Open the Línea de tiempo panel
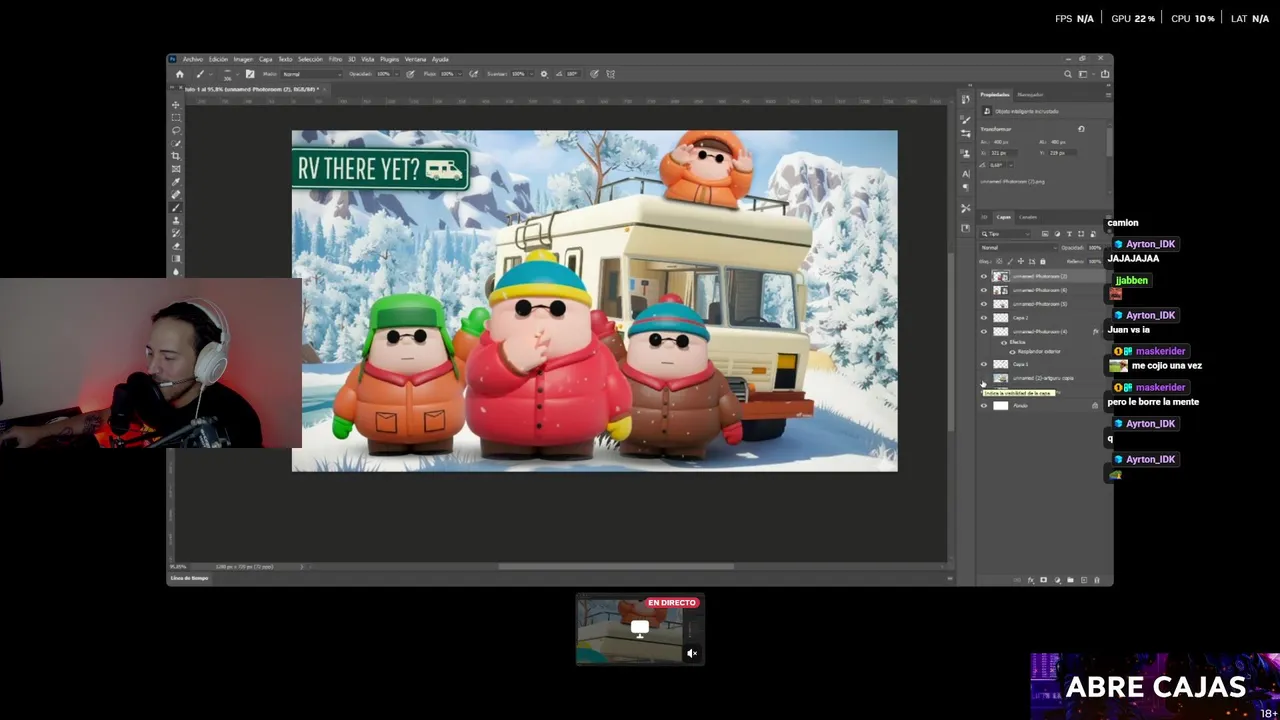1280x720 pixels. tap(190, 578)
